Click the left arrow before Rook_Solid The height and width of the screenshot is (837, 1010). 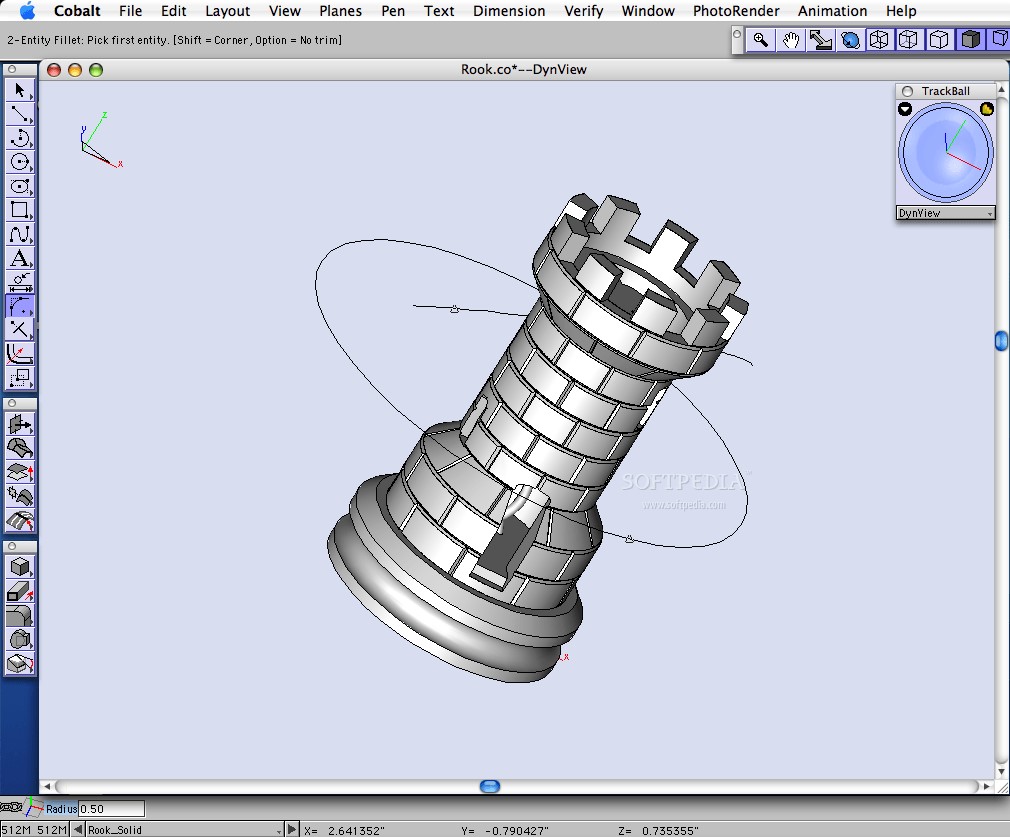(78, 829)
